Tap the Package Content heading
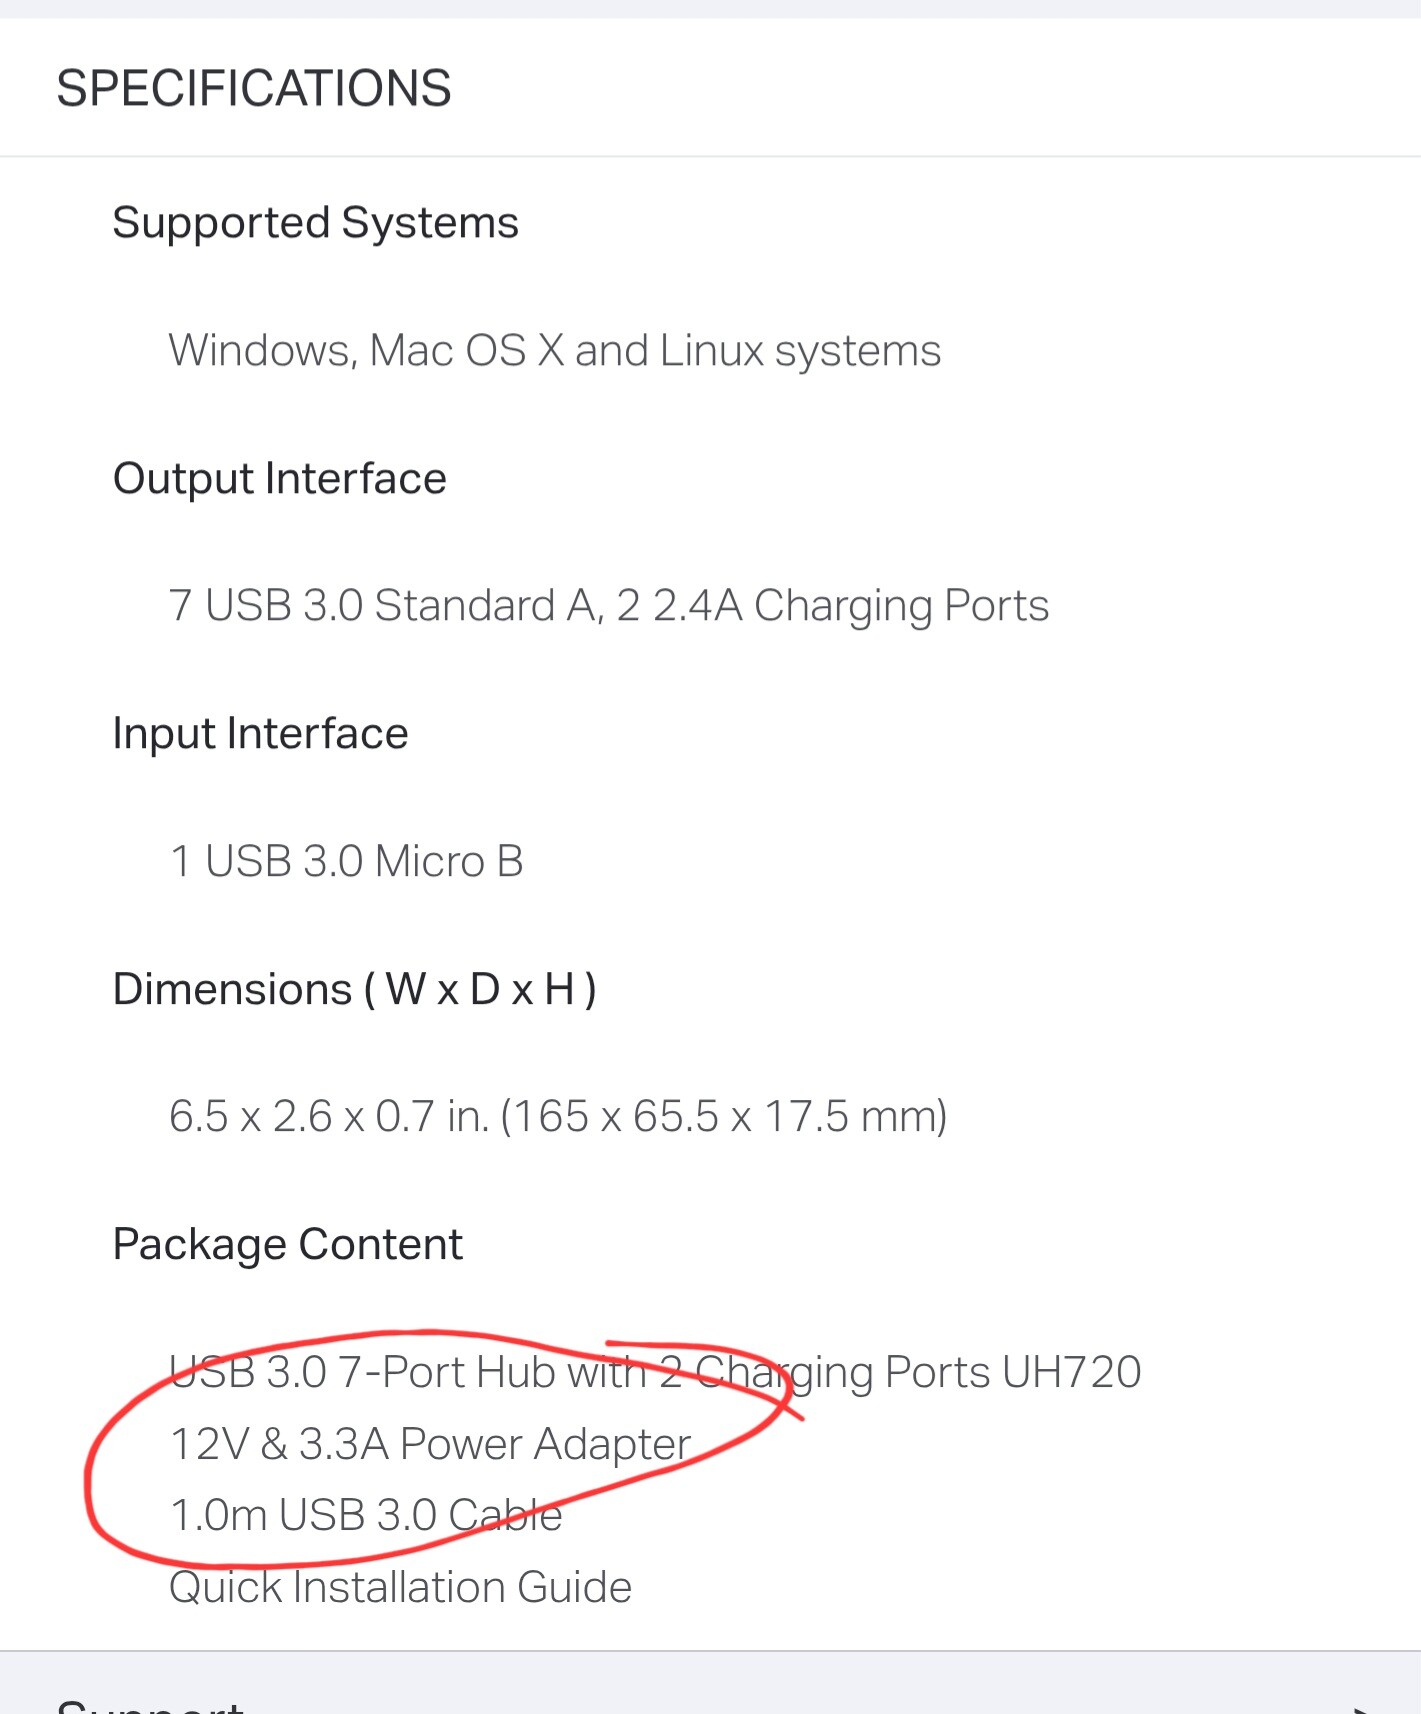The height and width of the screenshot is (1714, 1421). (287, 1245)
